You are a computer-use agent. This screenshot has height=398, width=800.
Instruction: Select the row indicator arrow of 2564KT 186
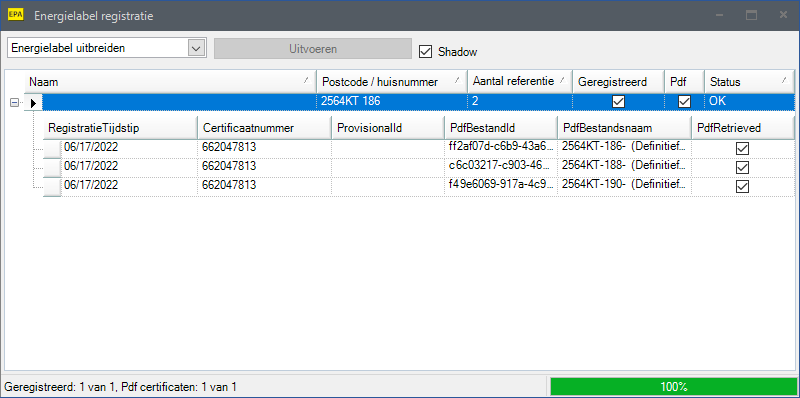pyautogui.click(x=33, y=103)
